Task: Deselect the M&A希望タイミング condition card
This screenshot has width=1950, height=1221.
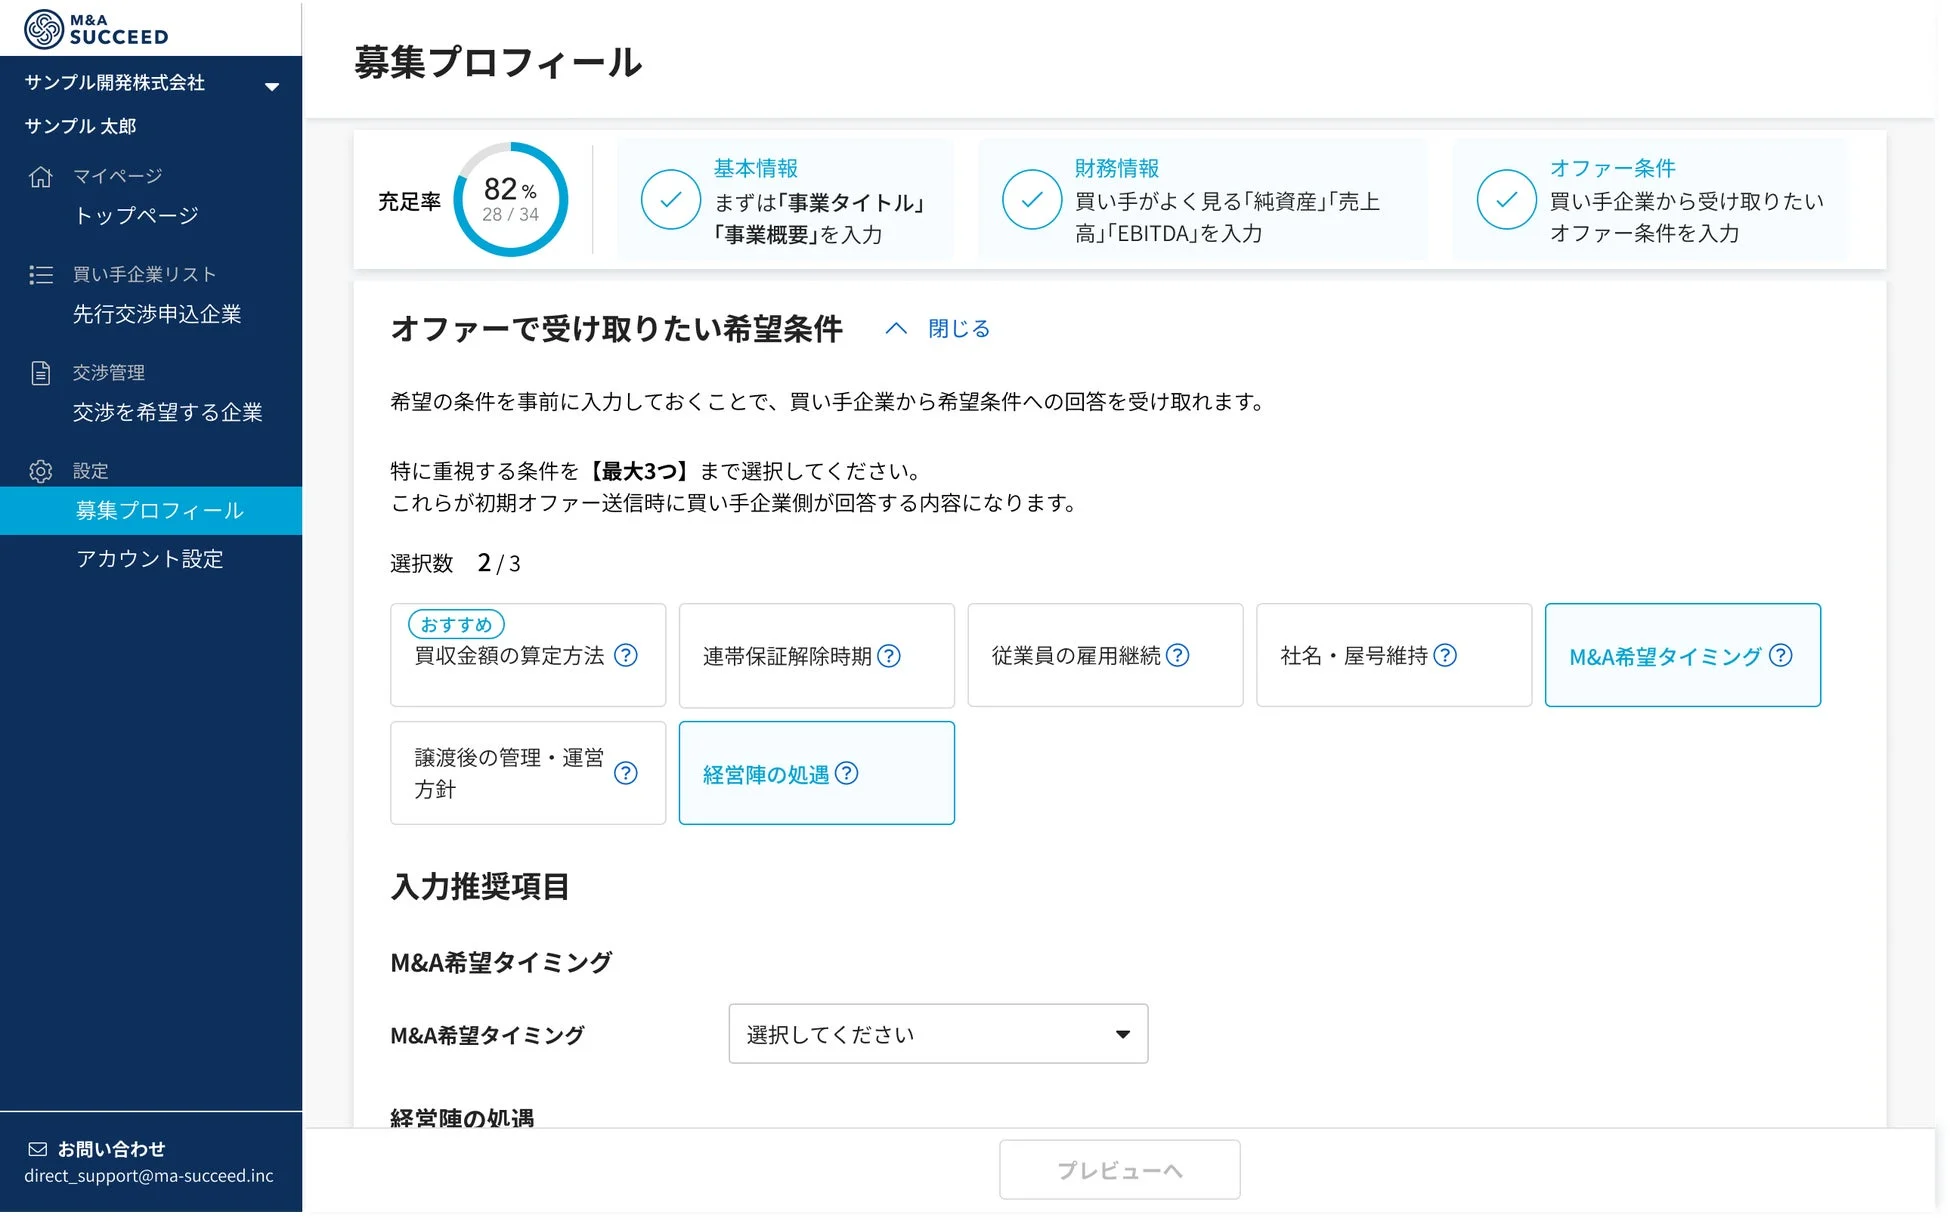Action: click(x=1683, y=655)
